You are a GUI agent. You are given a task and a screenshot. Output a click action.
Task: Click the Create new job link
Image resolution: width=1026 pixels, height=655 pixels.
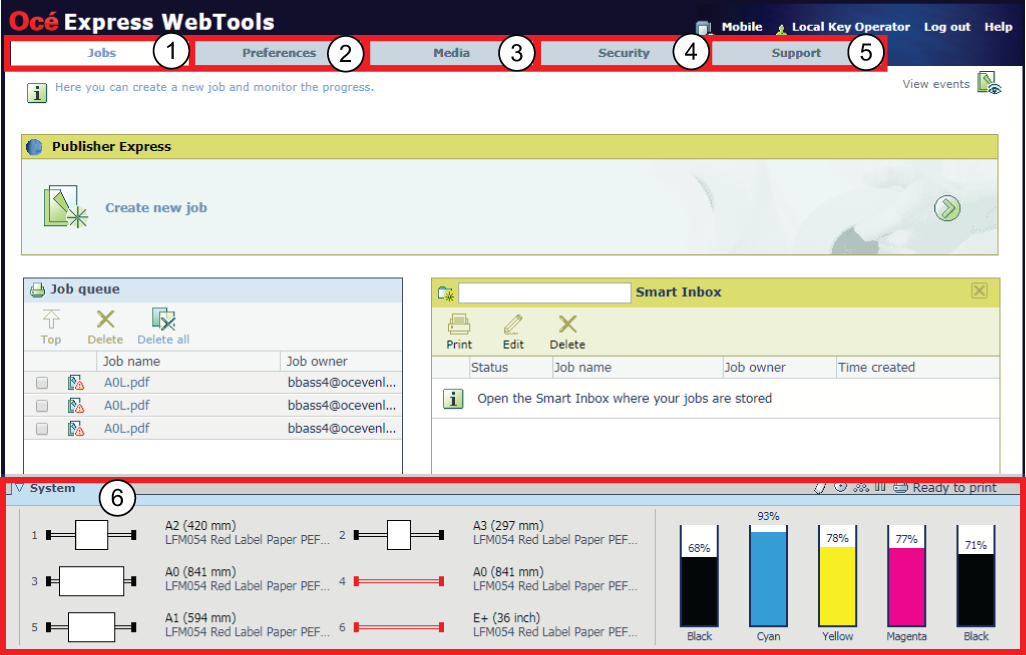click(x=156, y=207)
